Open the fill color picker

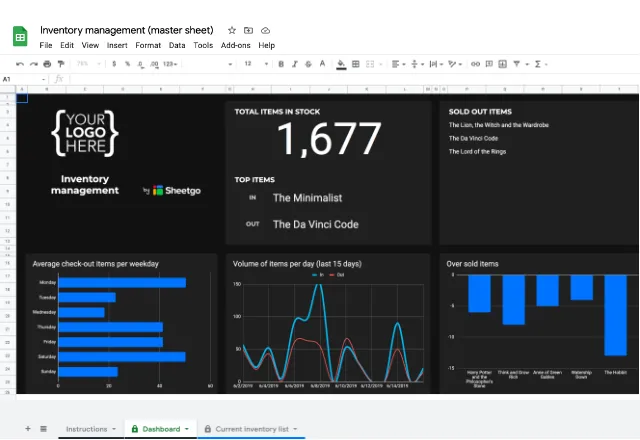(x=341, y=64)
